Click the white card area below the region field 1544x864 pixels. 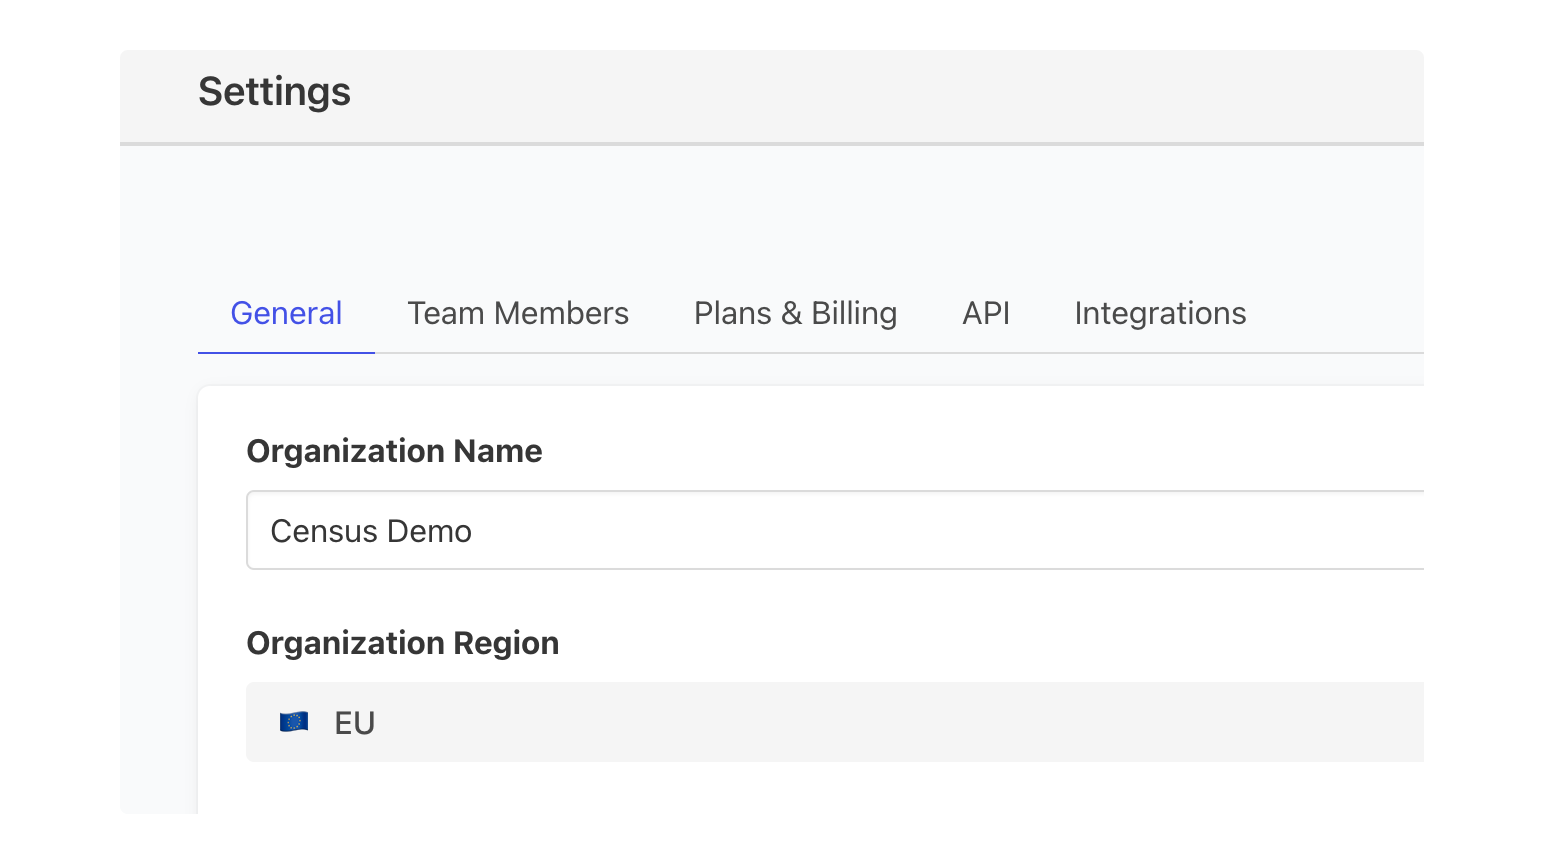pyautogui.click(x=800, y=788)
